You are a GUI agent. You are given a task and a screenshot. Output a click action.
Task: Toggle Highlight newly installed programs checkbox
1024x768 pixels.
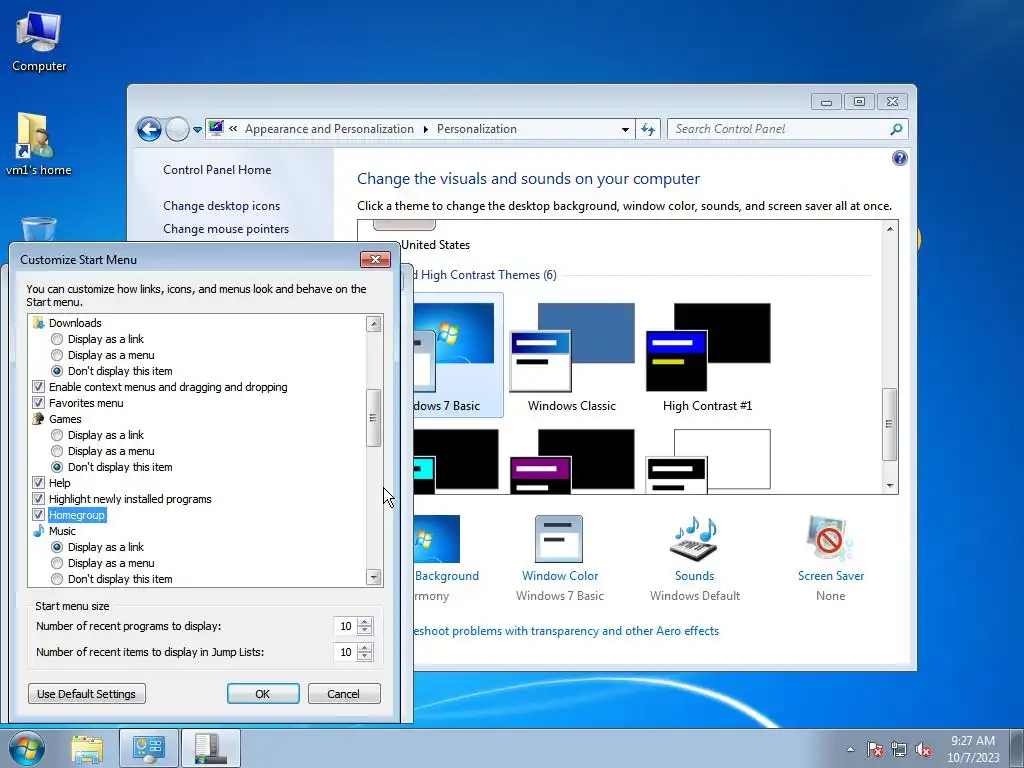pos(39,499)
